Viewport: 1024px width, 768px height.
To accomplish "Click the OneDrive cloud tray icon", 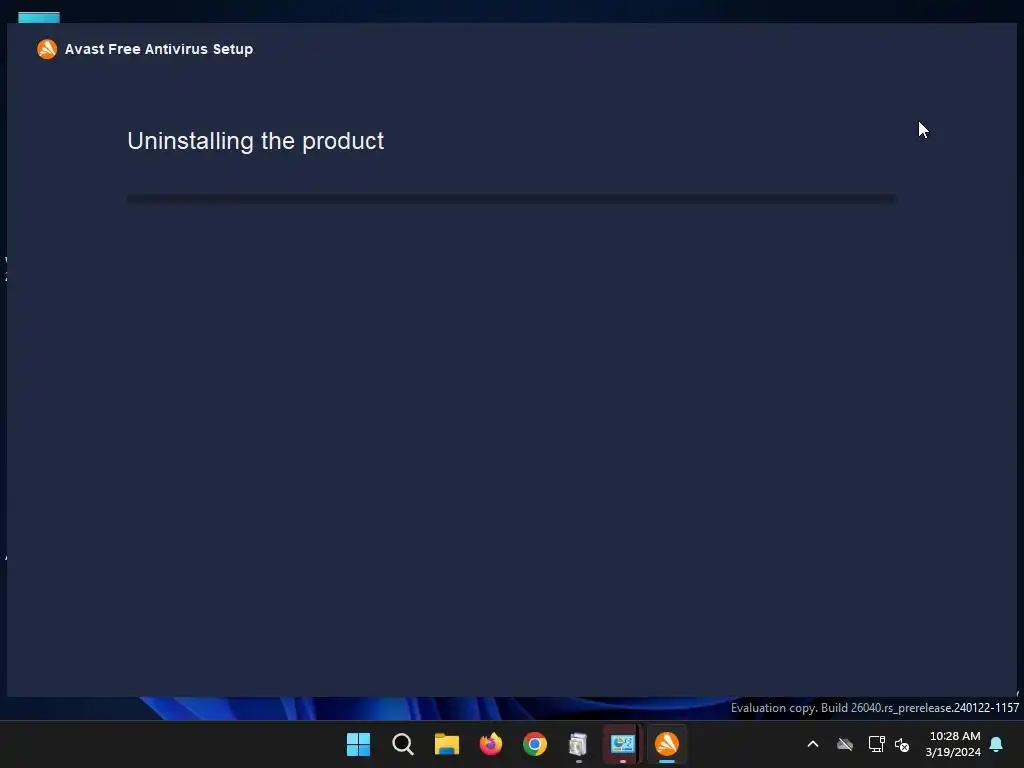I will point(844,744).
